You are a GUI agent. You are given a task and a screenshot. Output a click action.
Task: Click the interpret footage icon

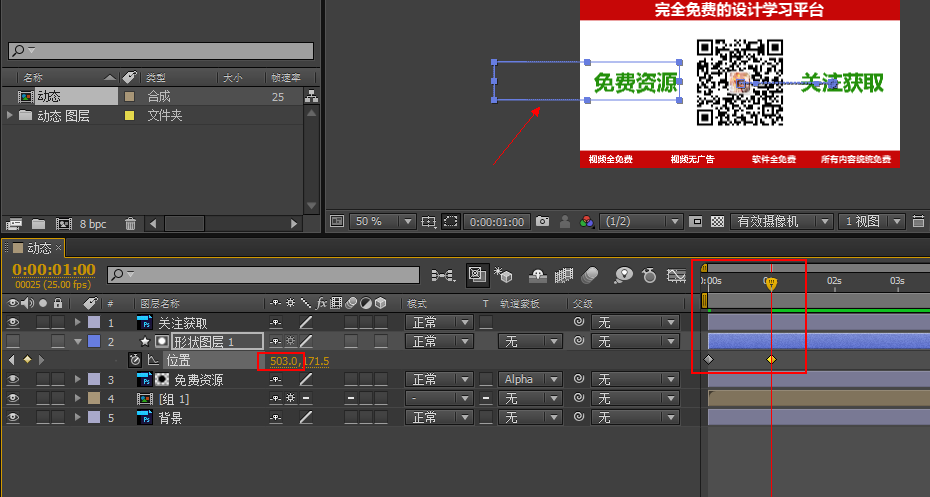point(14,224)
